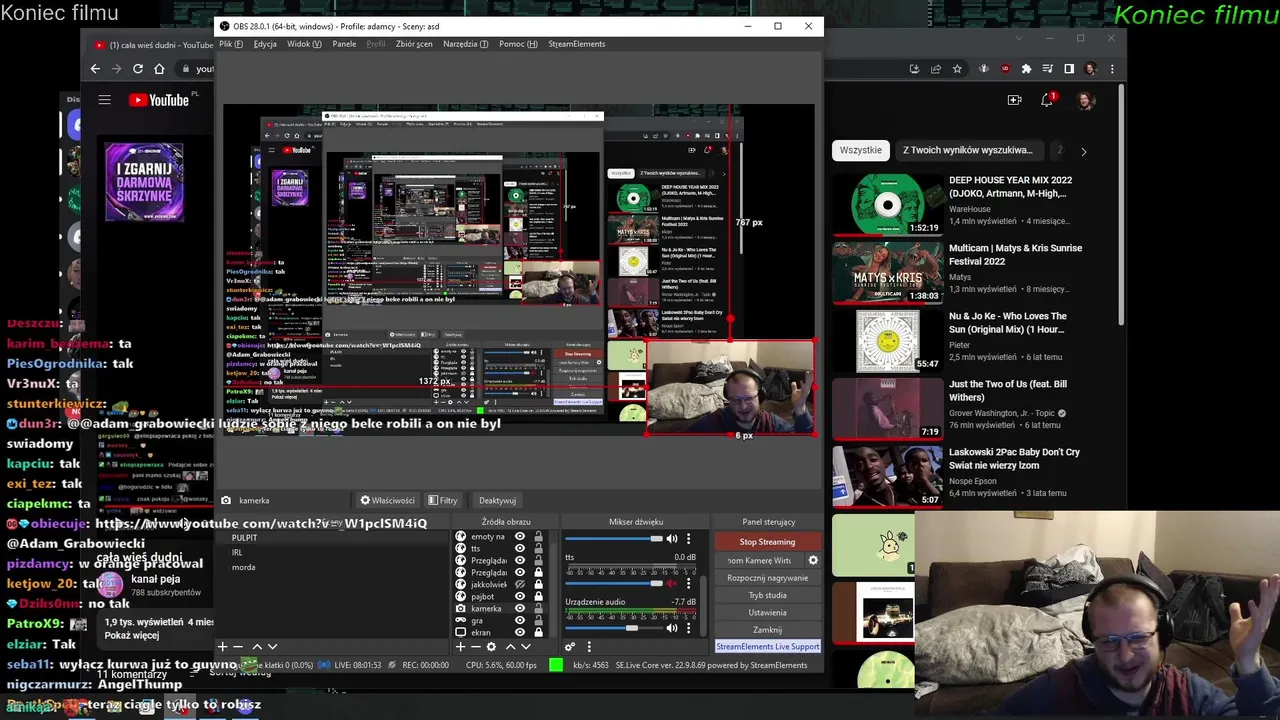Add a new scene with the plus button
This screenshot has height=720, width=1280.
(x=222, y=647)
